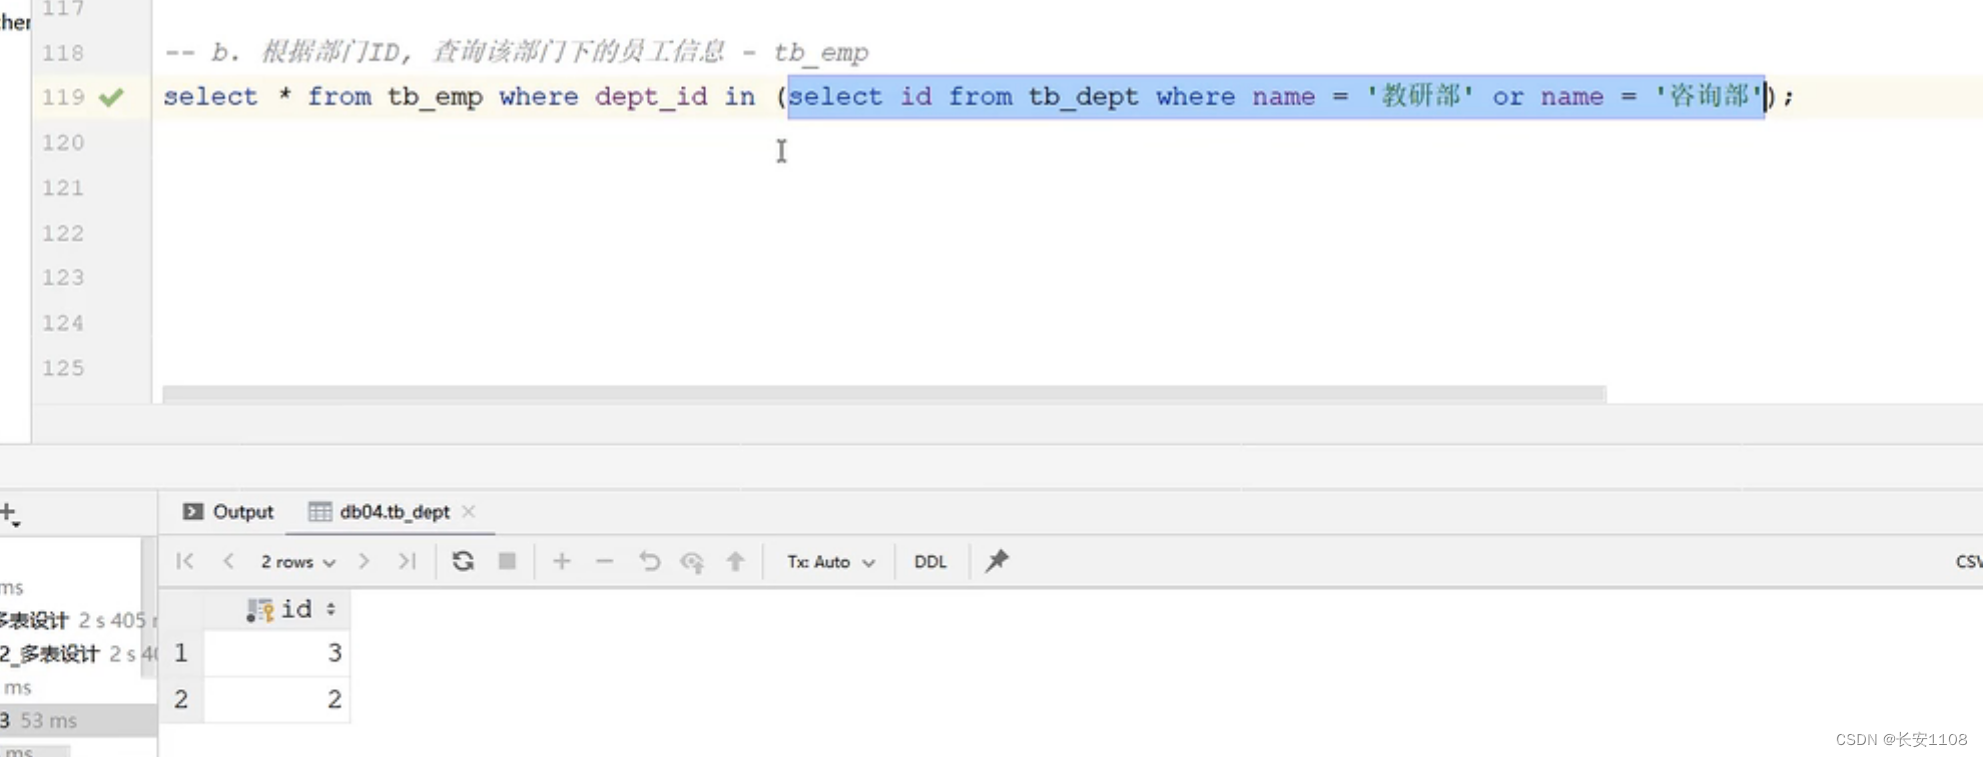
Task: Go to previous results page
Action: click(x=228, y=561)
